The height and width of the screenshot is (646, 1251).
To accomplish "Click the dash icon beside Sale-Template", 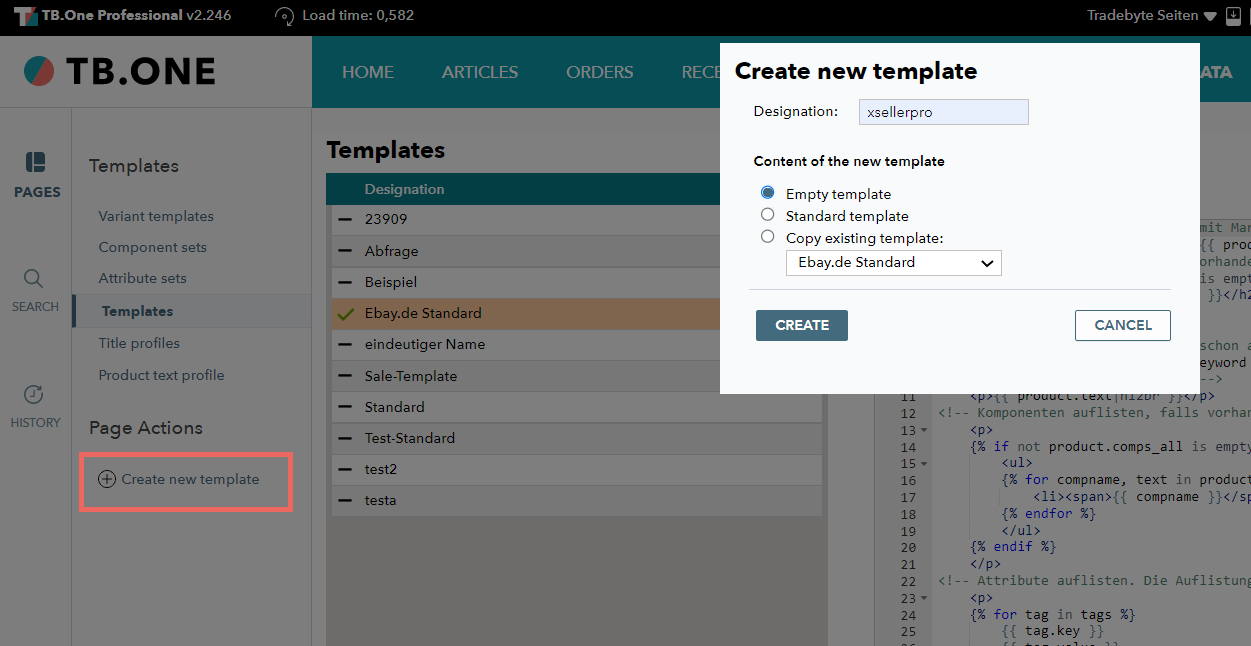I will pyautogui.click(x=346, y=376).
